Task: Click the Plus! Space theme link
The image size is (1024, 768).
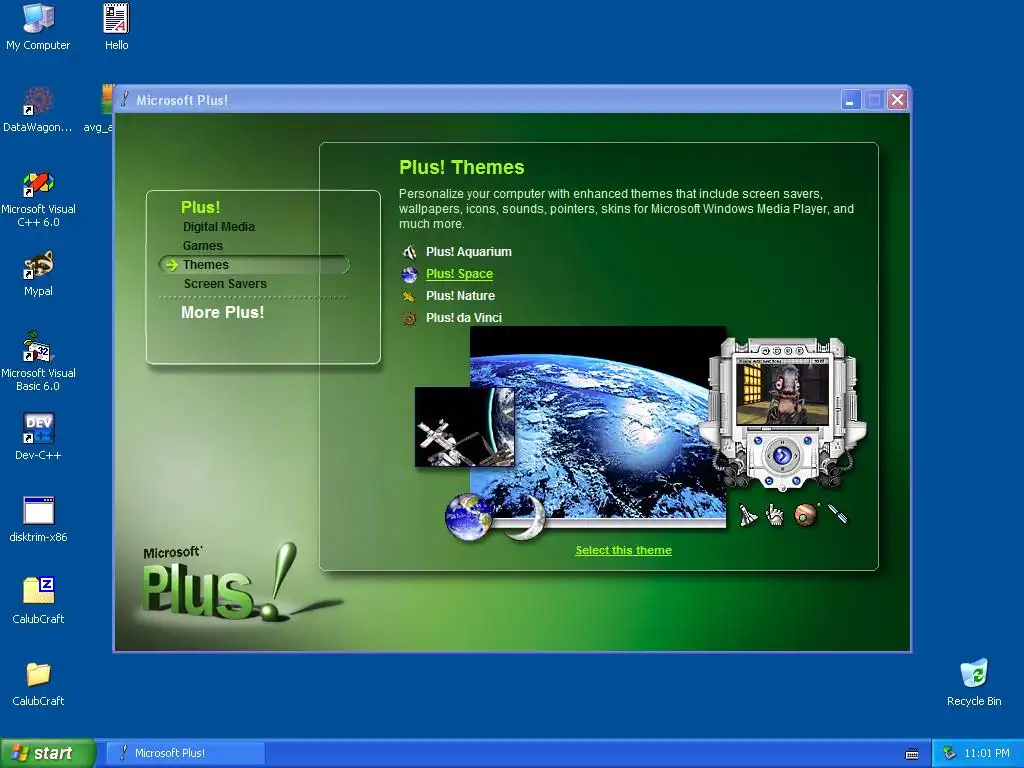Action: pyautogui.click(x=459, y=274)
